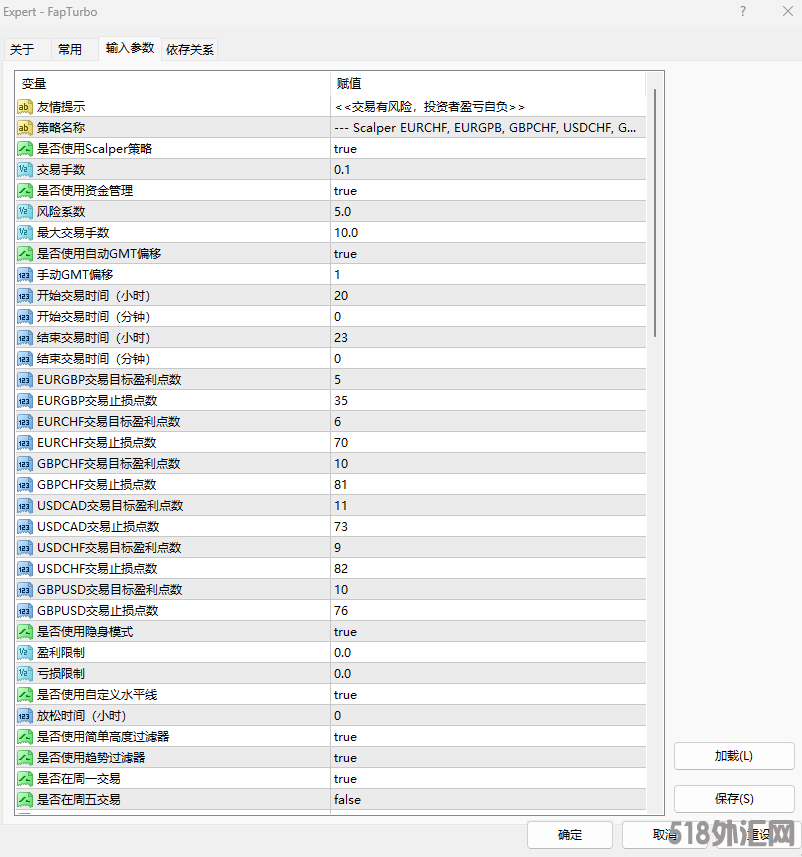Click the 变量 column header
The height and width of the screenshot is (857, 802).
pos(173,84)
